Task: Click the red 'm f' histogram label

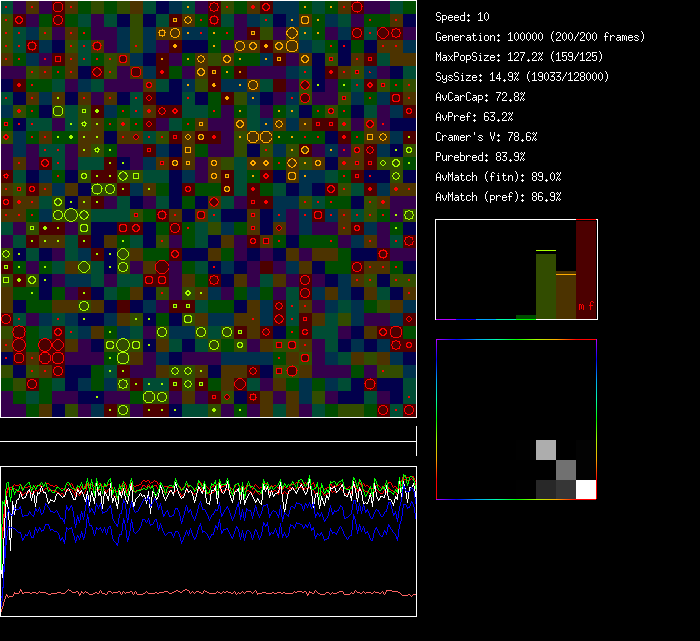Action: click(586, 305)
